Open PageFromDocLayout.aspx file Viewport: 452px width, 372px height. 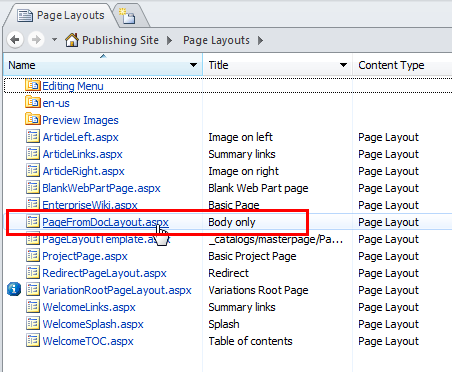105,222
